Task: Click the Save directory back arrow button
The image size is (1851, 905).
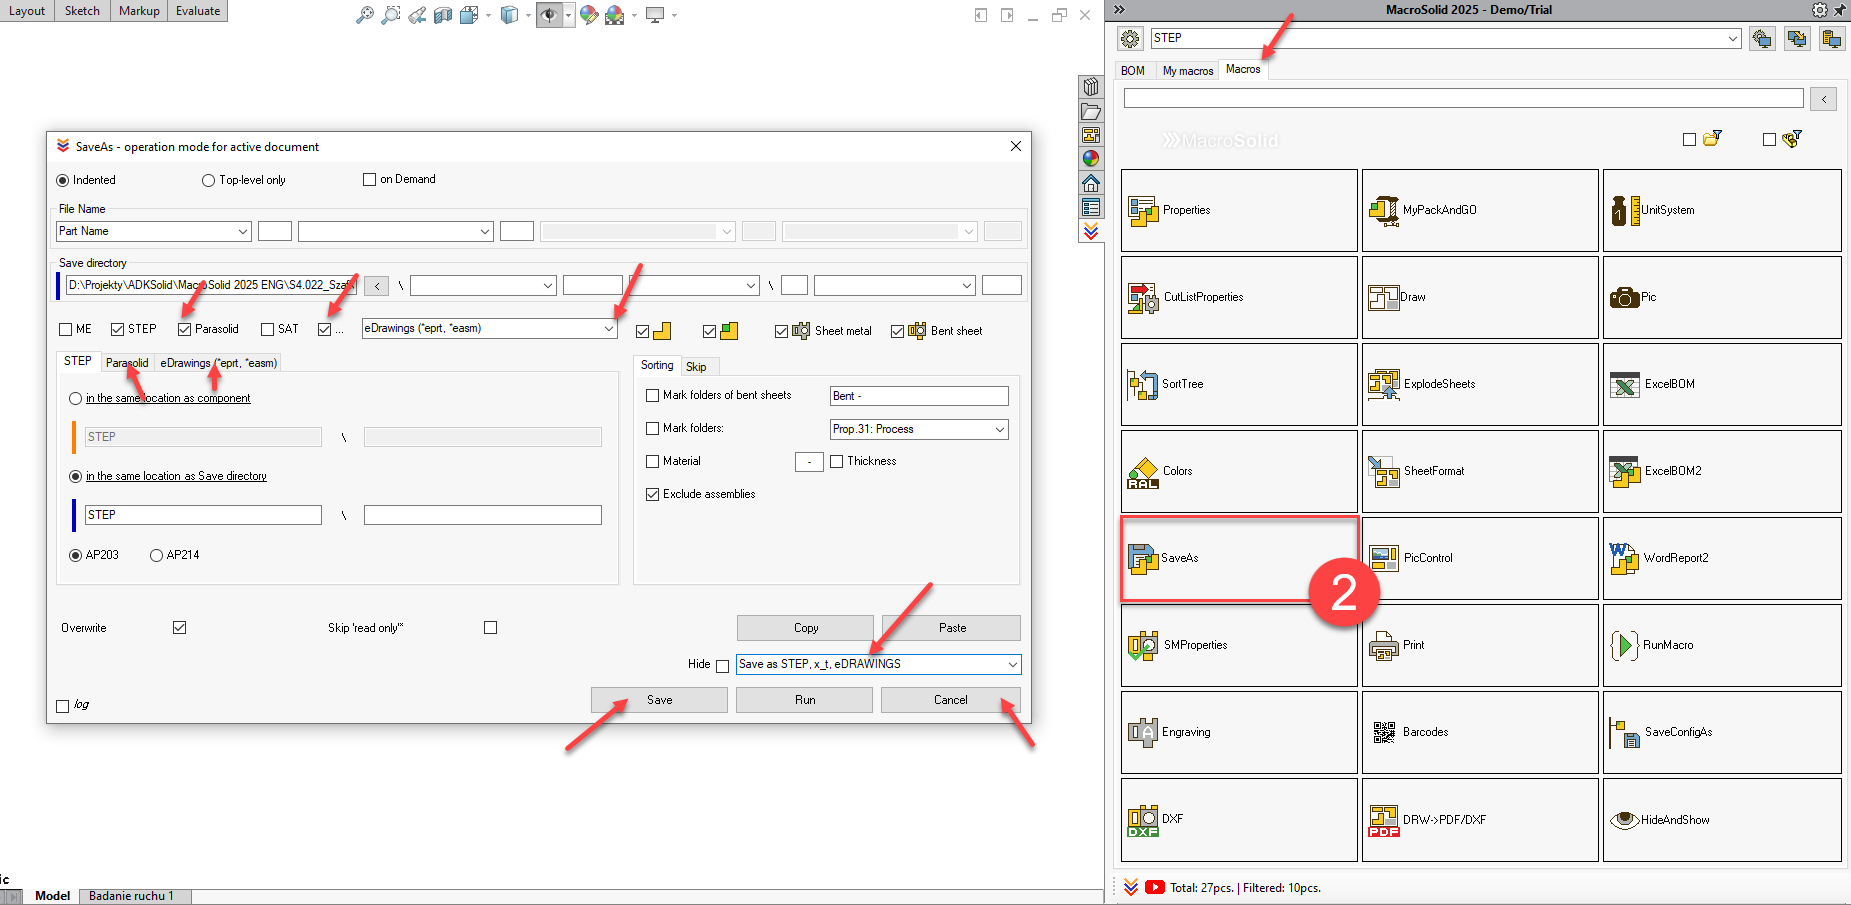Action: 377,286
